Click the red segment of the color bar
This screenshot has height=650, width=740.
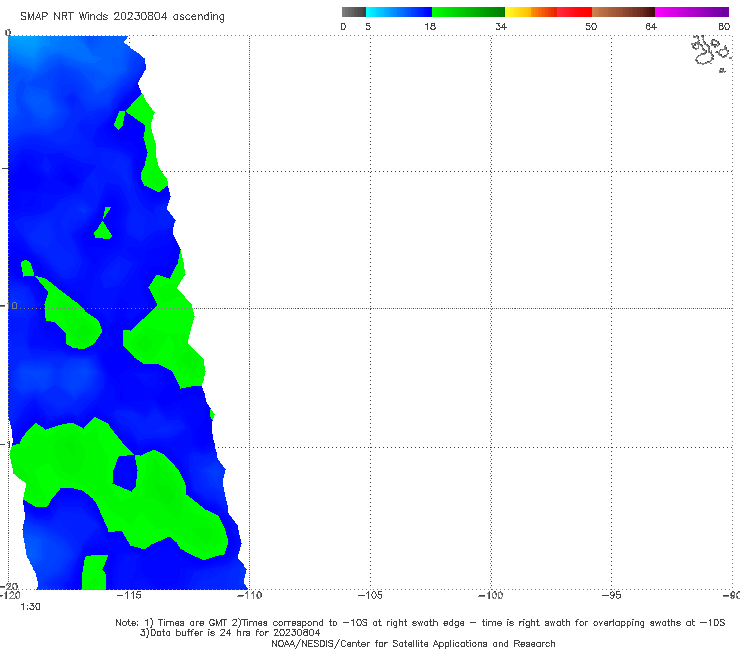pos(574,12)
